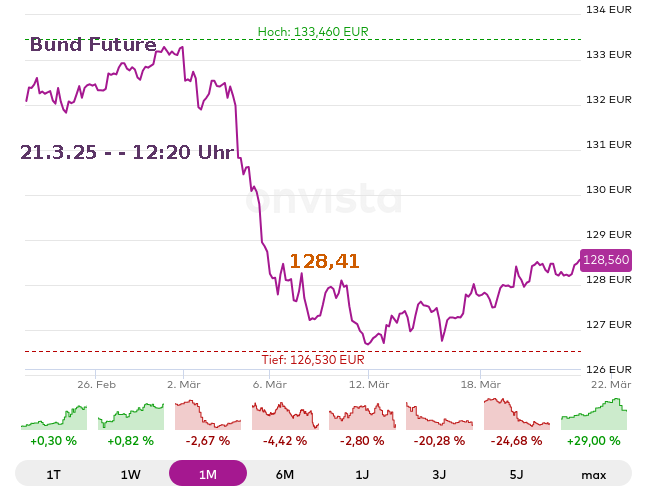The width and height of the screenshot is (648, 491).
Task: Switch chart to 6M range
Action: (285, 474)
